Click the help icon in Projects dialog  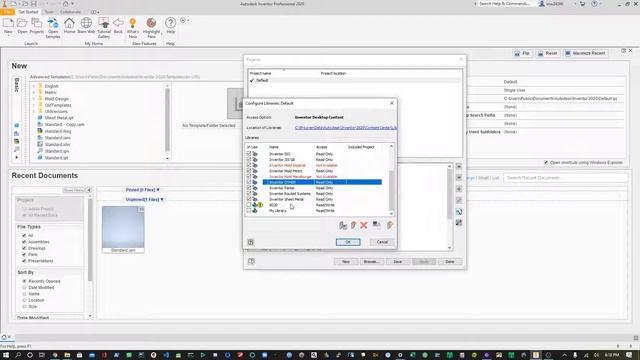click(251, 261)
